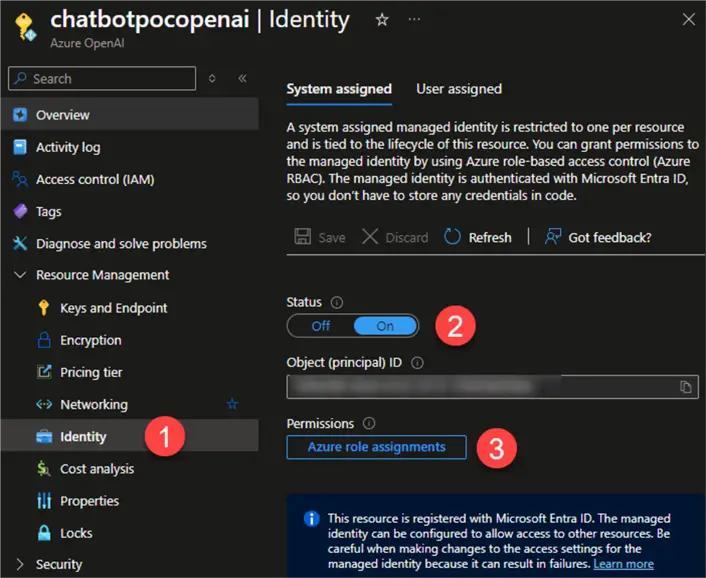This screenshot has width=706, height=578.
Task: Collapse the sidebar menu with chevrons
Action: click(x=242, y=78)
